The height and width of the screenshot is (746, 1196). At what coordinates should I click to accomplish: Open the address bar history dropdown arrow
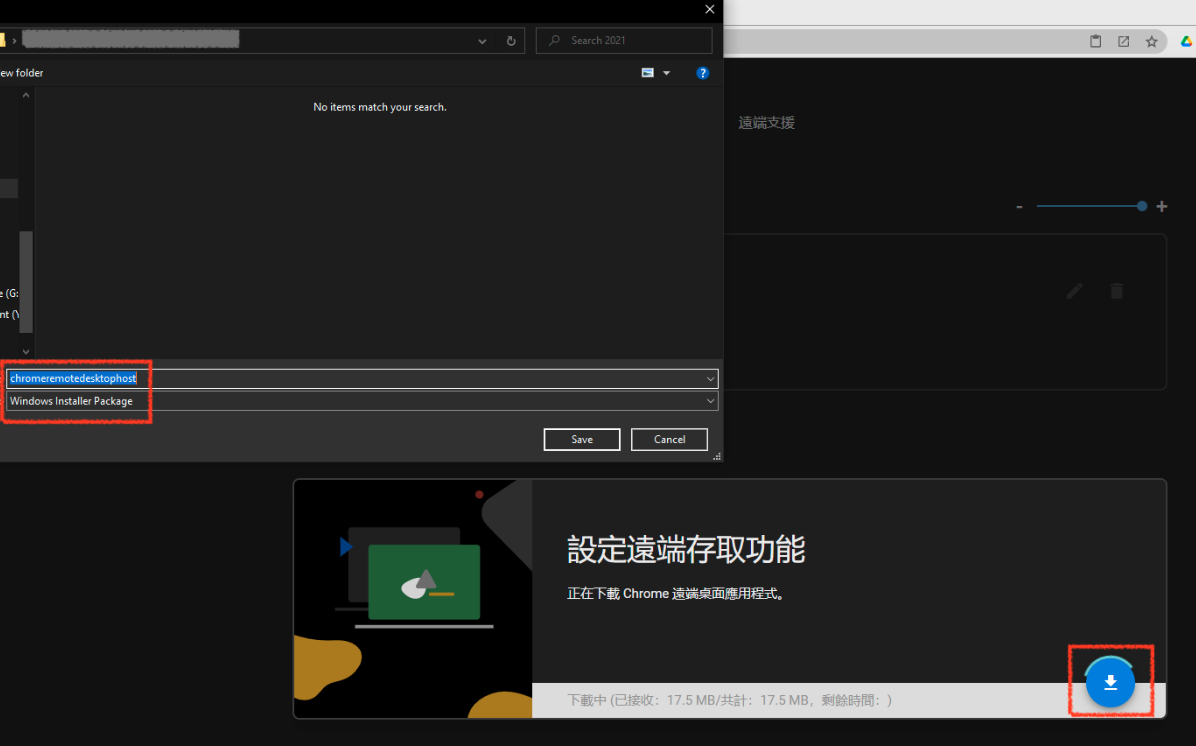[x=481, y=40]
